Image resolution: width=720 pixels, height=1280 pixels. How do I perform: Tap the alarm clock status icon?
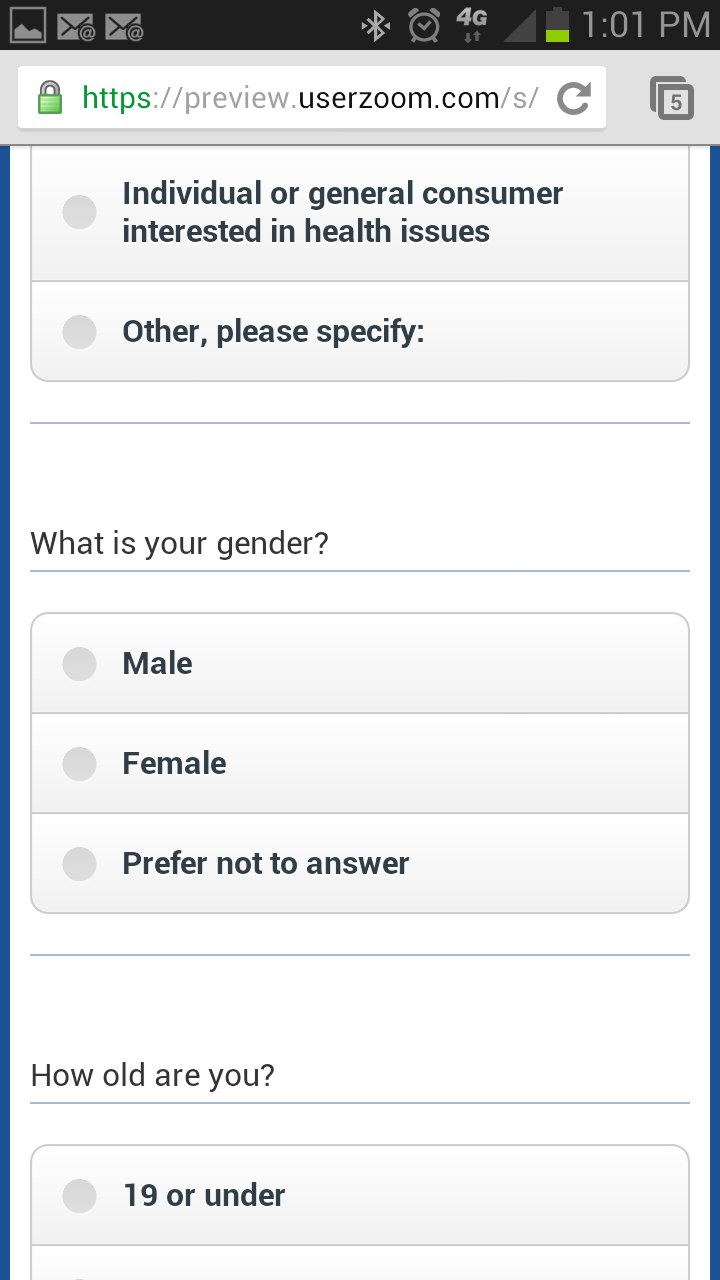(424, 25)
